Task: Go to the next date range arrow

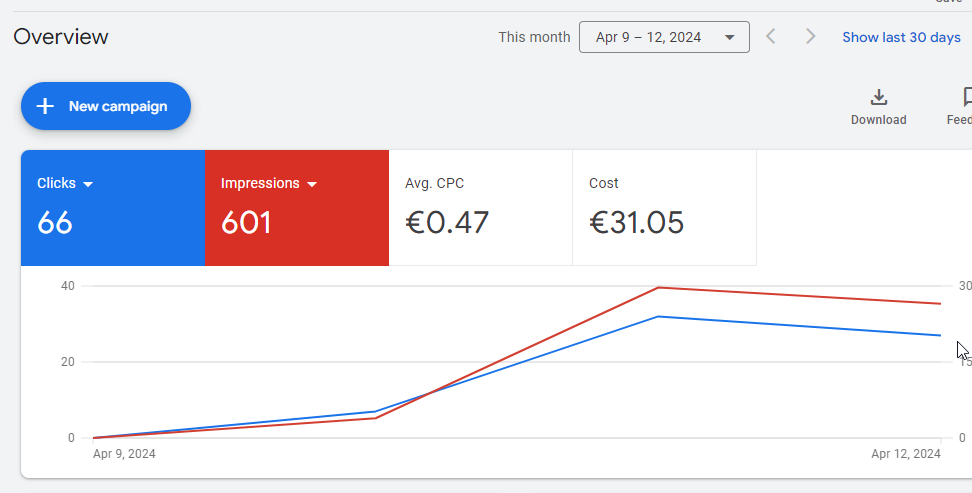Action: (x=810, y=37)
